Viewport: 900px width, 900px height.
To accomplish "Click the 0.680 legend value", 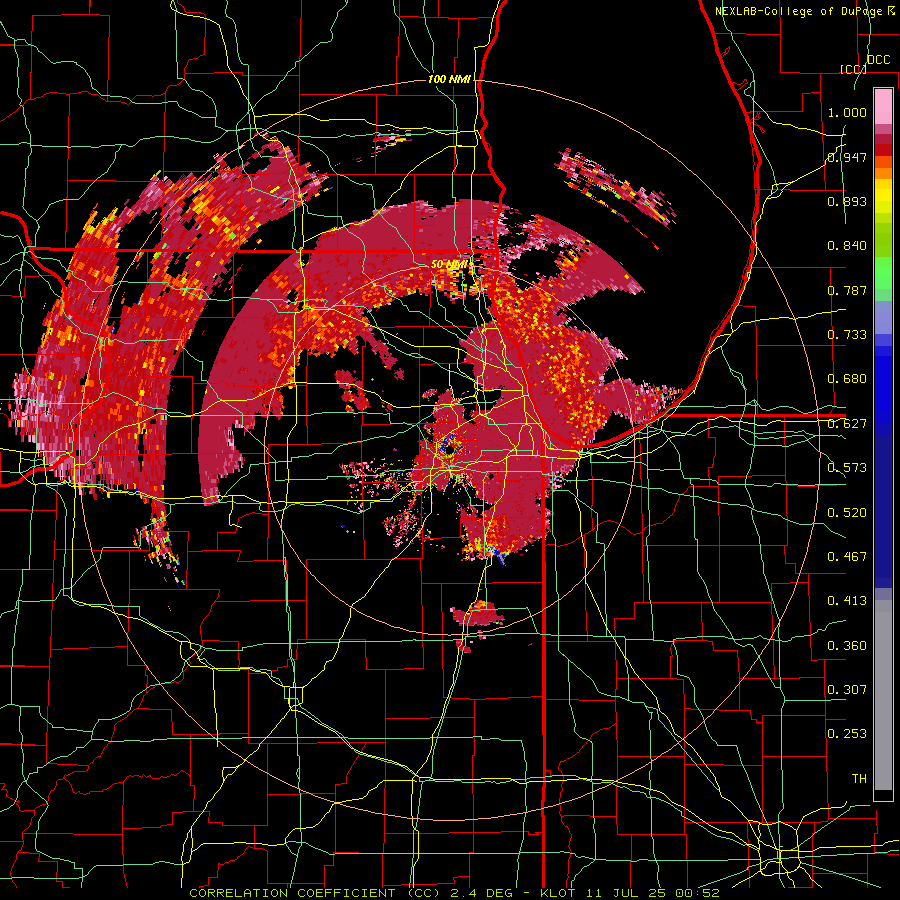I will (847, 379).
